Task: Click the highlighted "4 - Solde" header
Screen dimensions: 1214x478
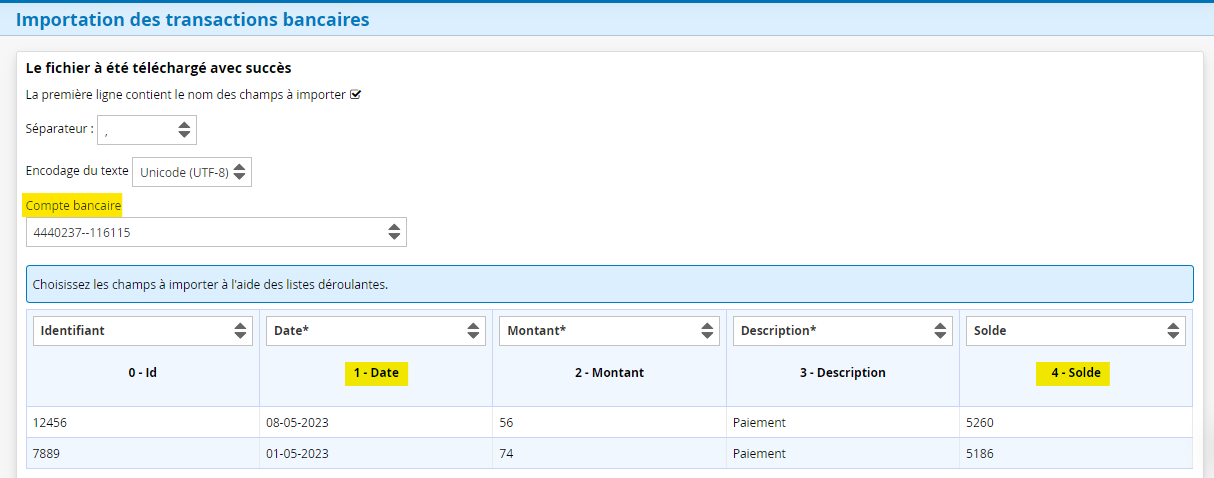Action: click(1075, 373)
